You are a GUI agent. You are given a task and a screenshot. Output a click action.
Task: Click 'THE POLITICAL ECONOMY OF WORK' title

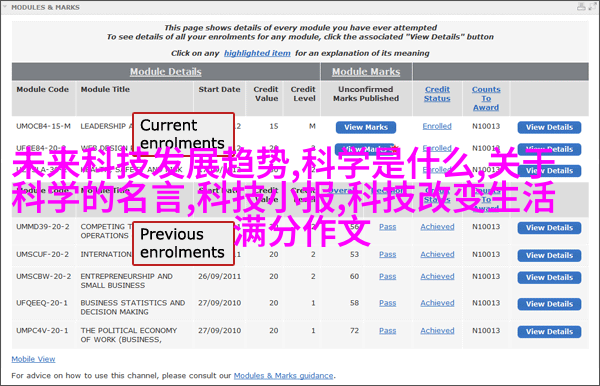129,335
